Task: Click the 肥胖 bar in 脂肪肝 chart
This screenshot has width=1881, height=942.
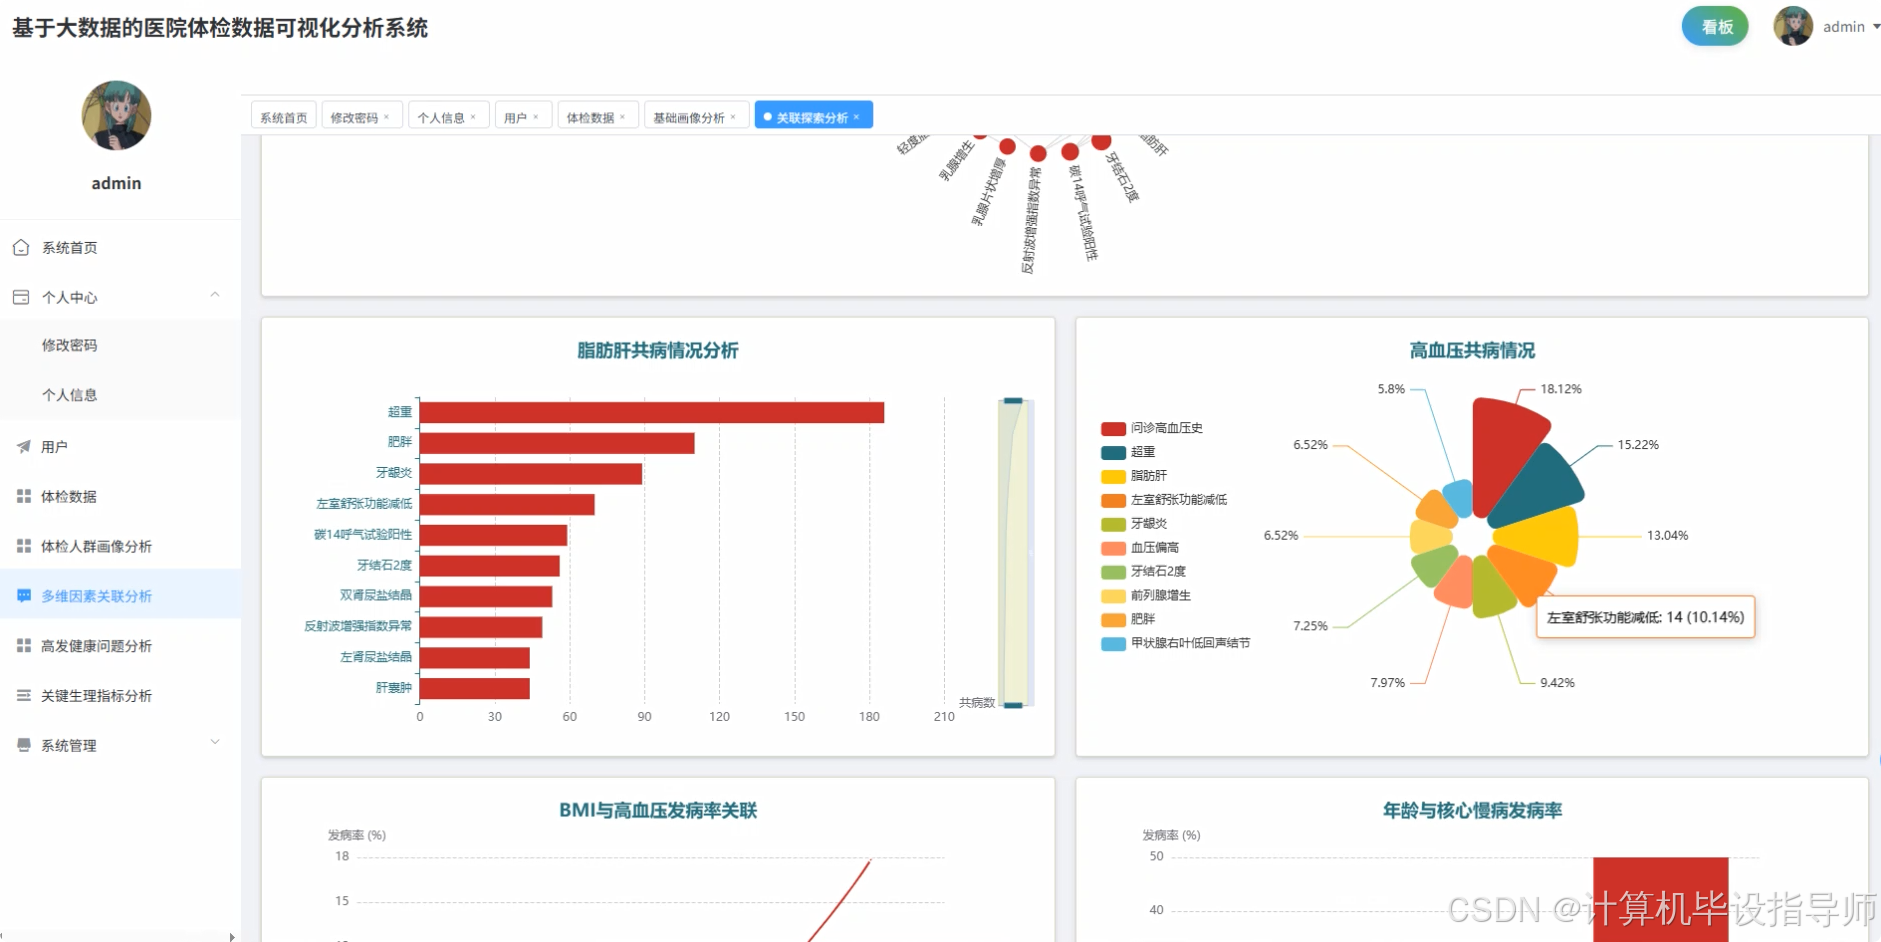Action: pos(557,443)
